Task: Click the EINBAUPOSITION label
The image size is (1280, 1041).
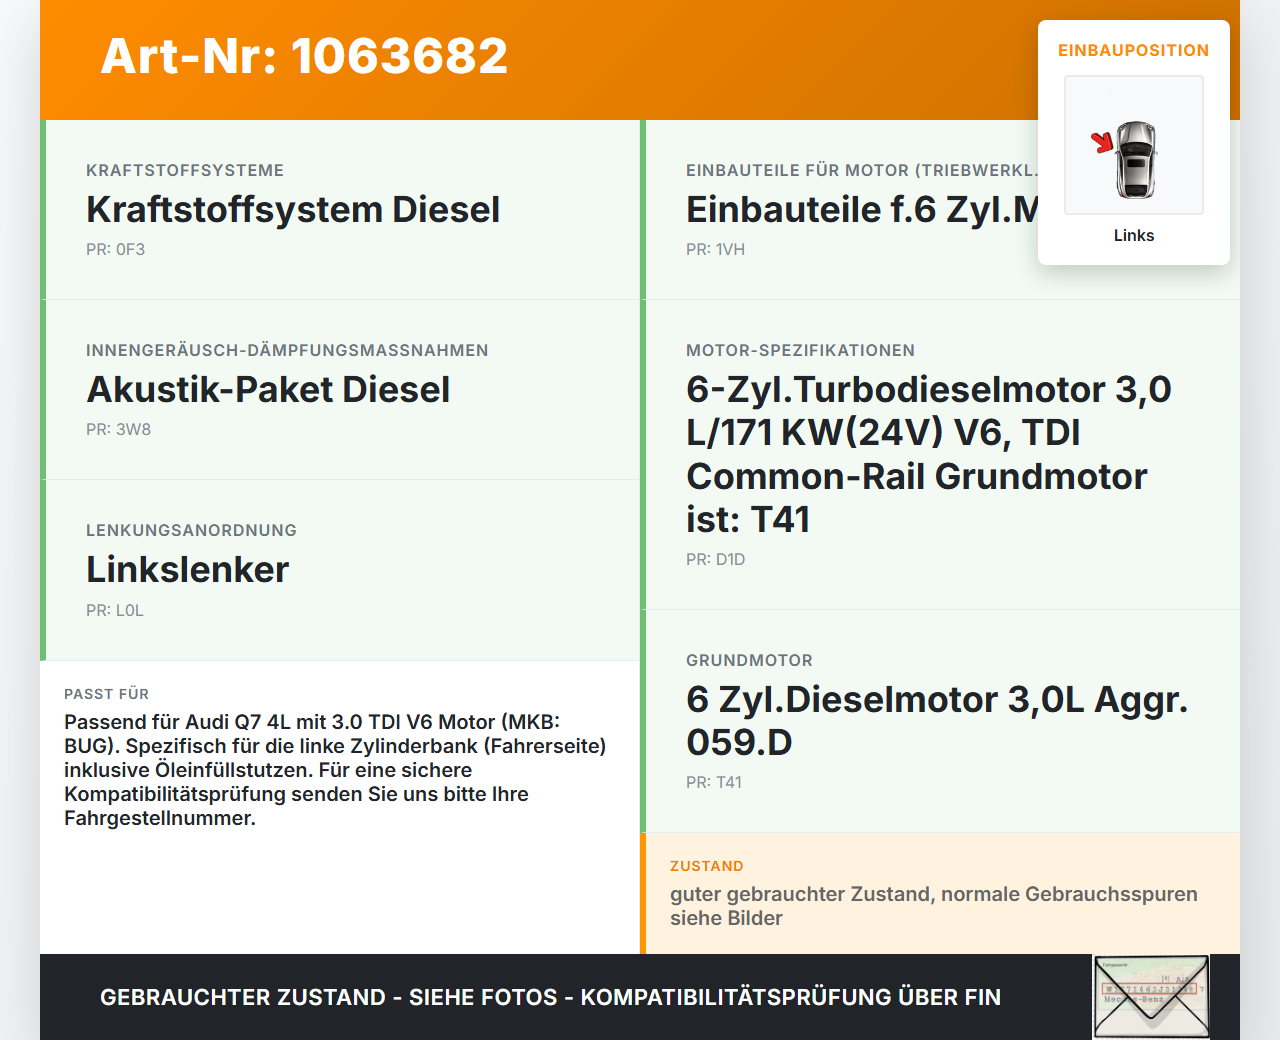Action: point(1134,50)
